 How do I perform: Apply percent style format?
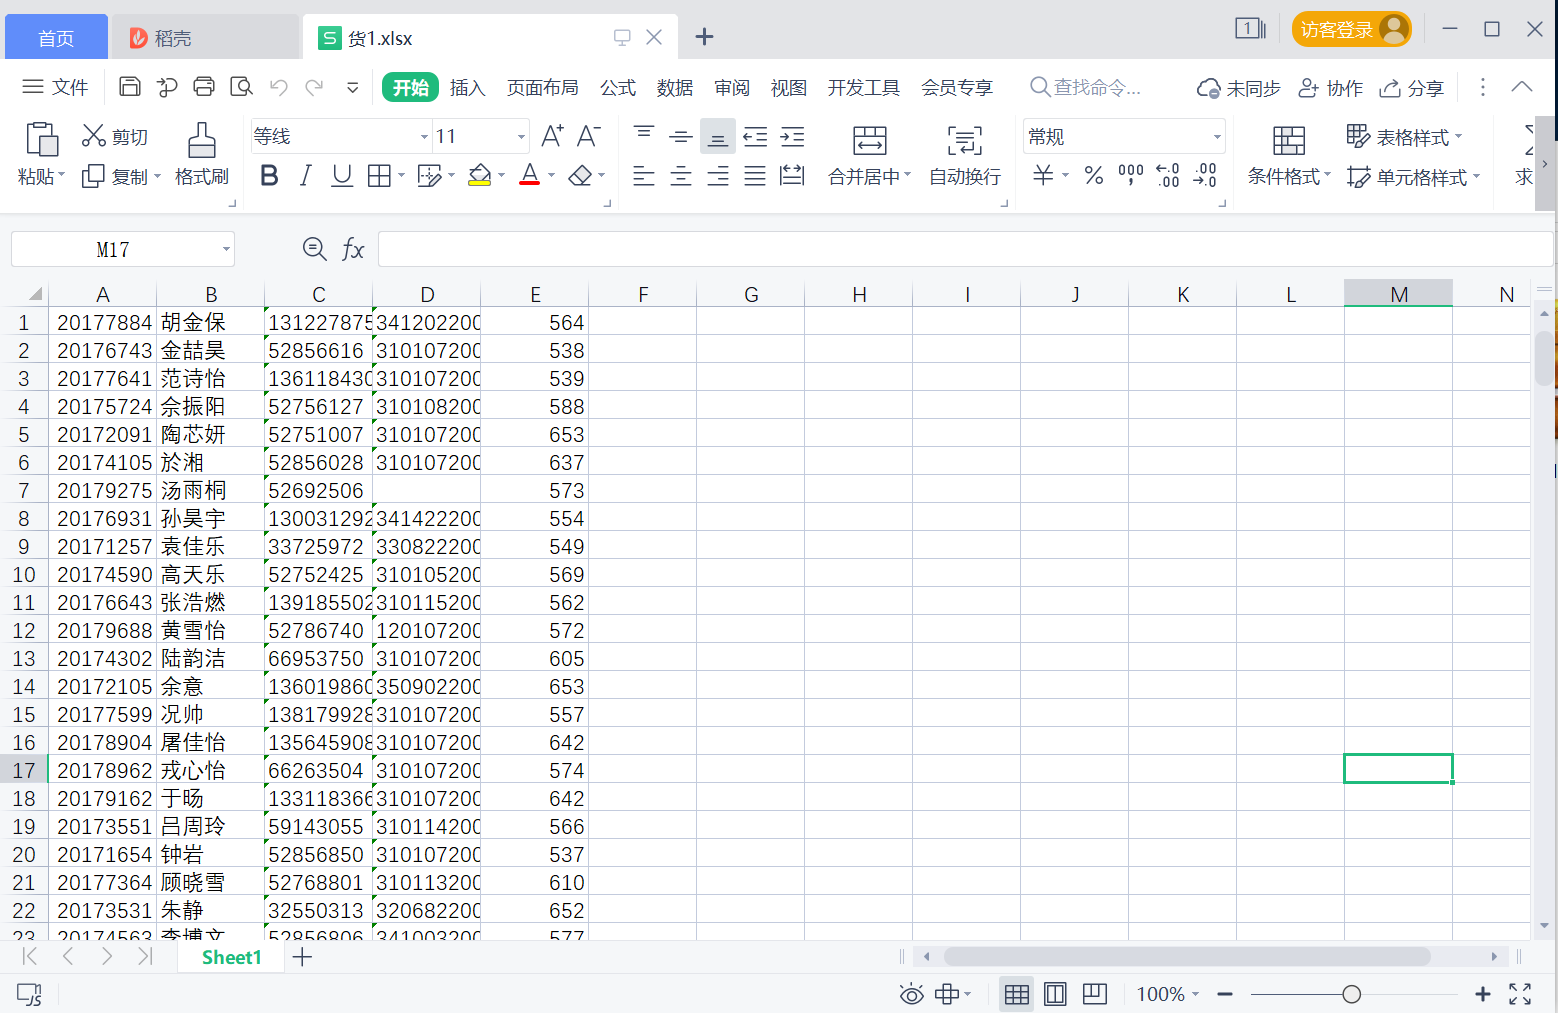[x=1094, y=176]
